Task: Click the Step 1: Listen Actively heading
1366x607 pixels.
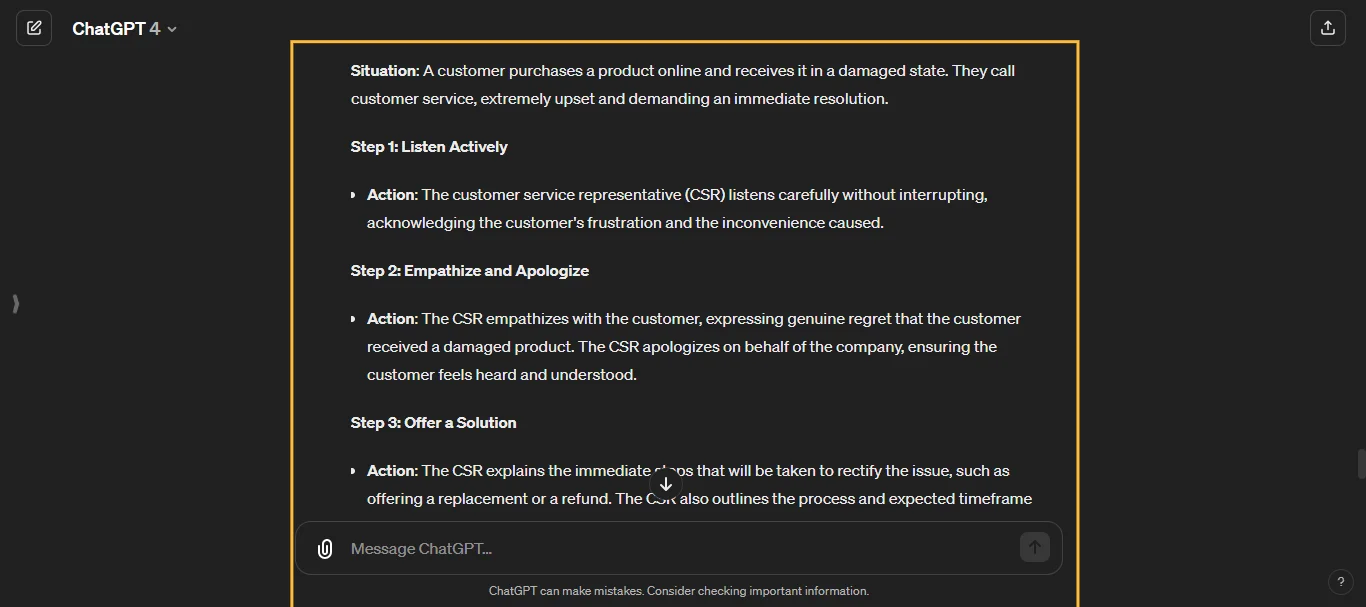Action: coord(429,147)
